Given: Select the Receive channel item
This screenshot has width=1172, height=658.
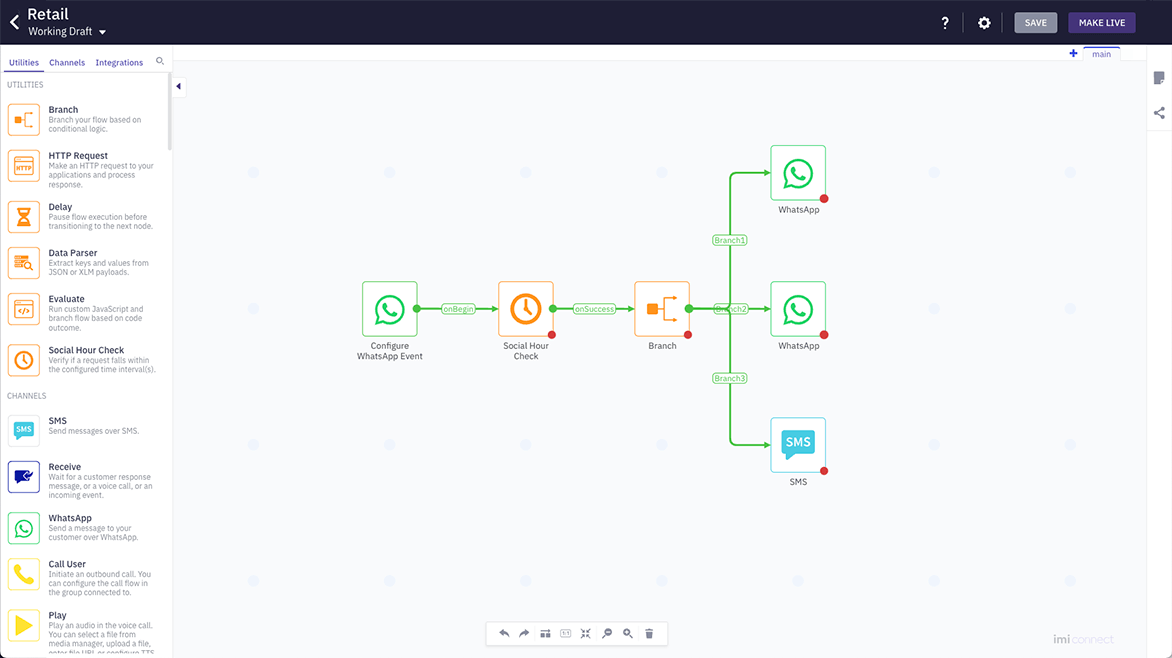Looking at the screenshot, I should click(84, 480).
